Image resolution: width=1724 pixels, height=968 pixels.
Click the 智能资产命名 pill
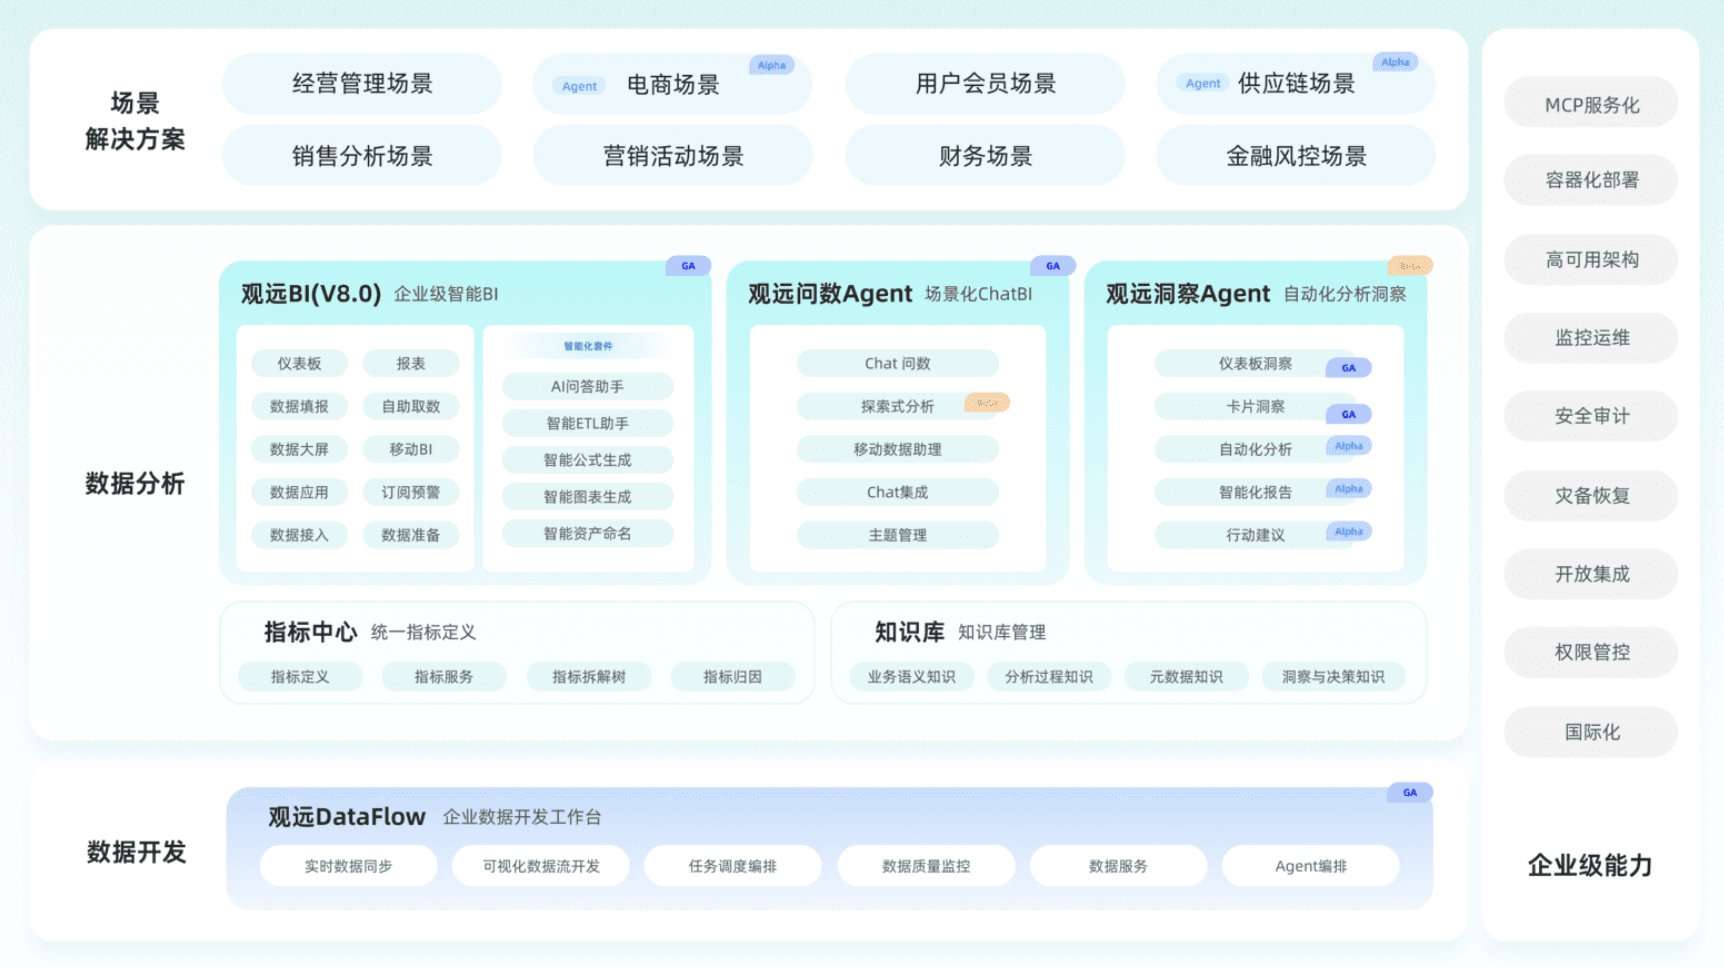pos(587,534)
